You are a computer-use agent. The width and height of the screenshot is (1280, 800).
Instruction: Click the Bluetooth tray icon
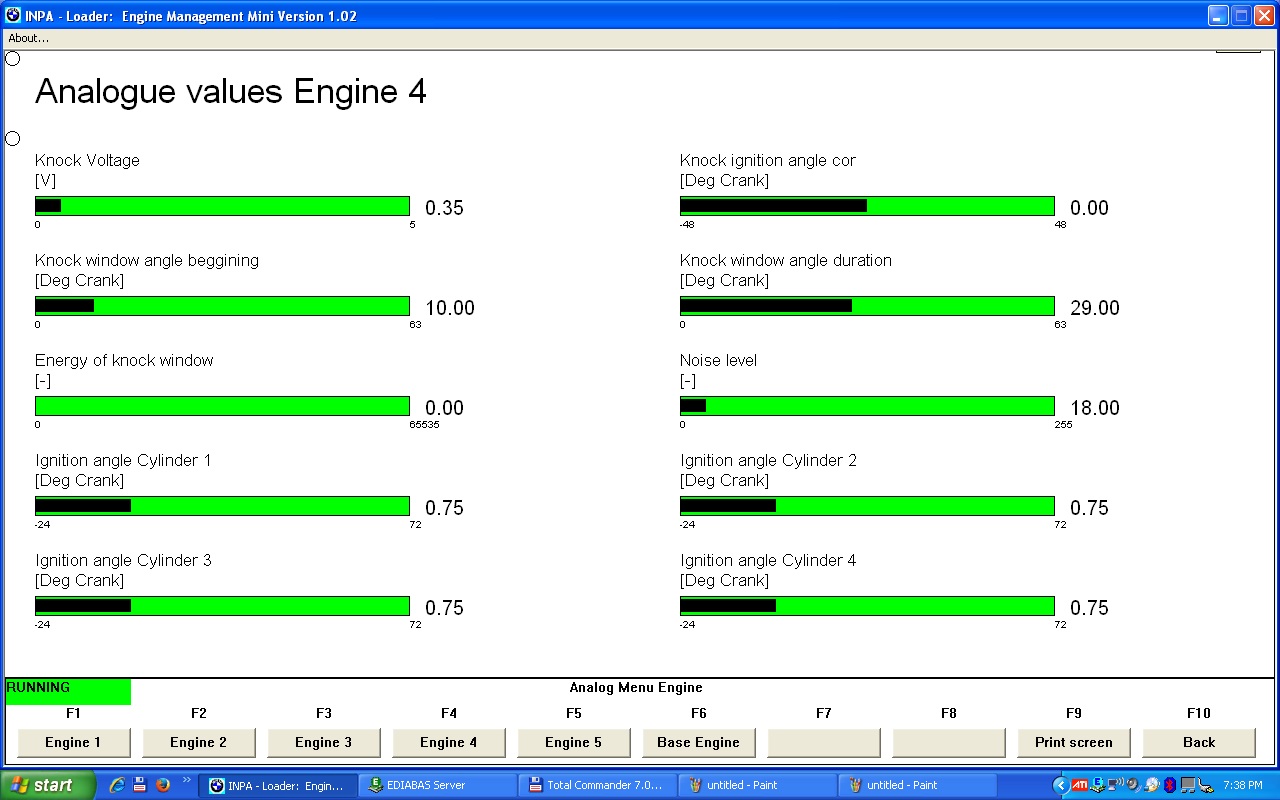pyautogui.click(x=1170, y=785)
